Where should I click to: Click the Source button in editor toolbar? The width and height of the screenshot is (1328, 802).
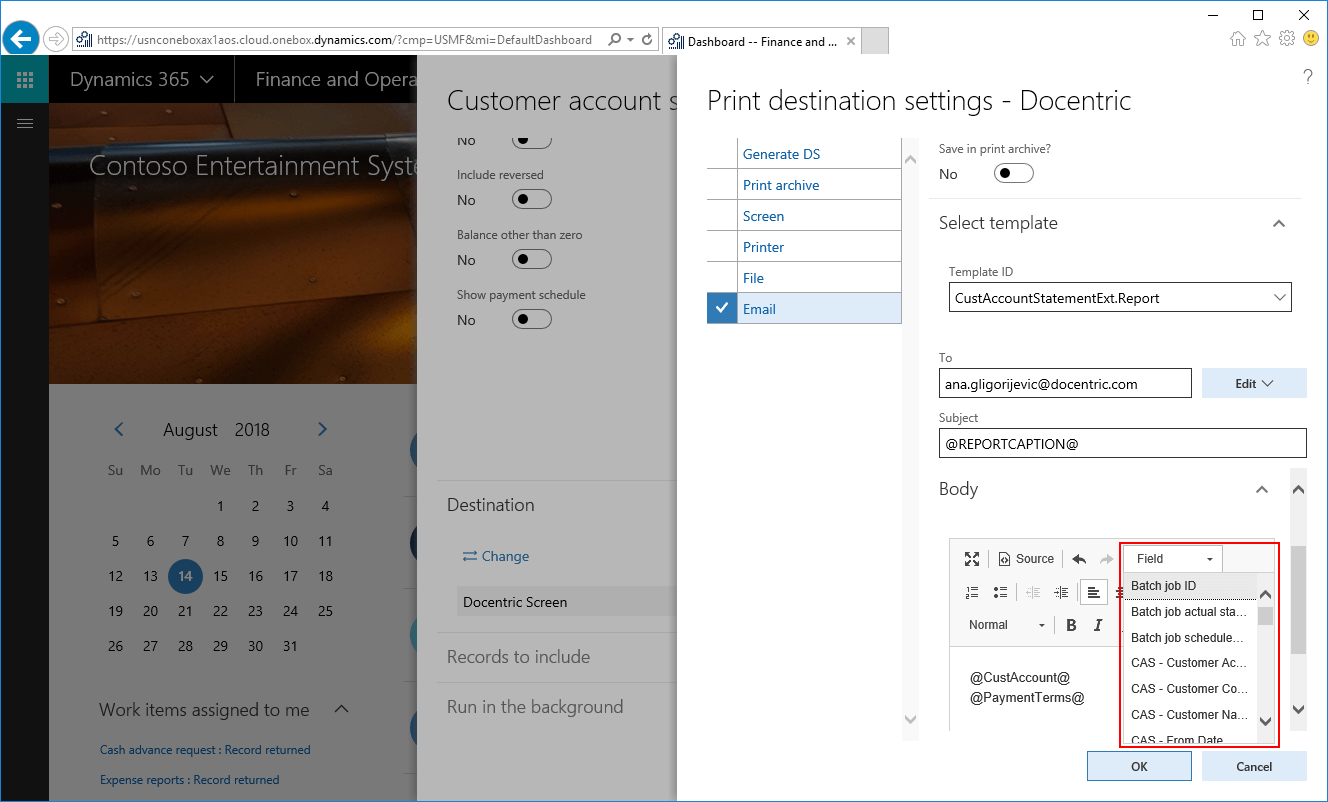(x=1026, y=559)
